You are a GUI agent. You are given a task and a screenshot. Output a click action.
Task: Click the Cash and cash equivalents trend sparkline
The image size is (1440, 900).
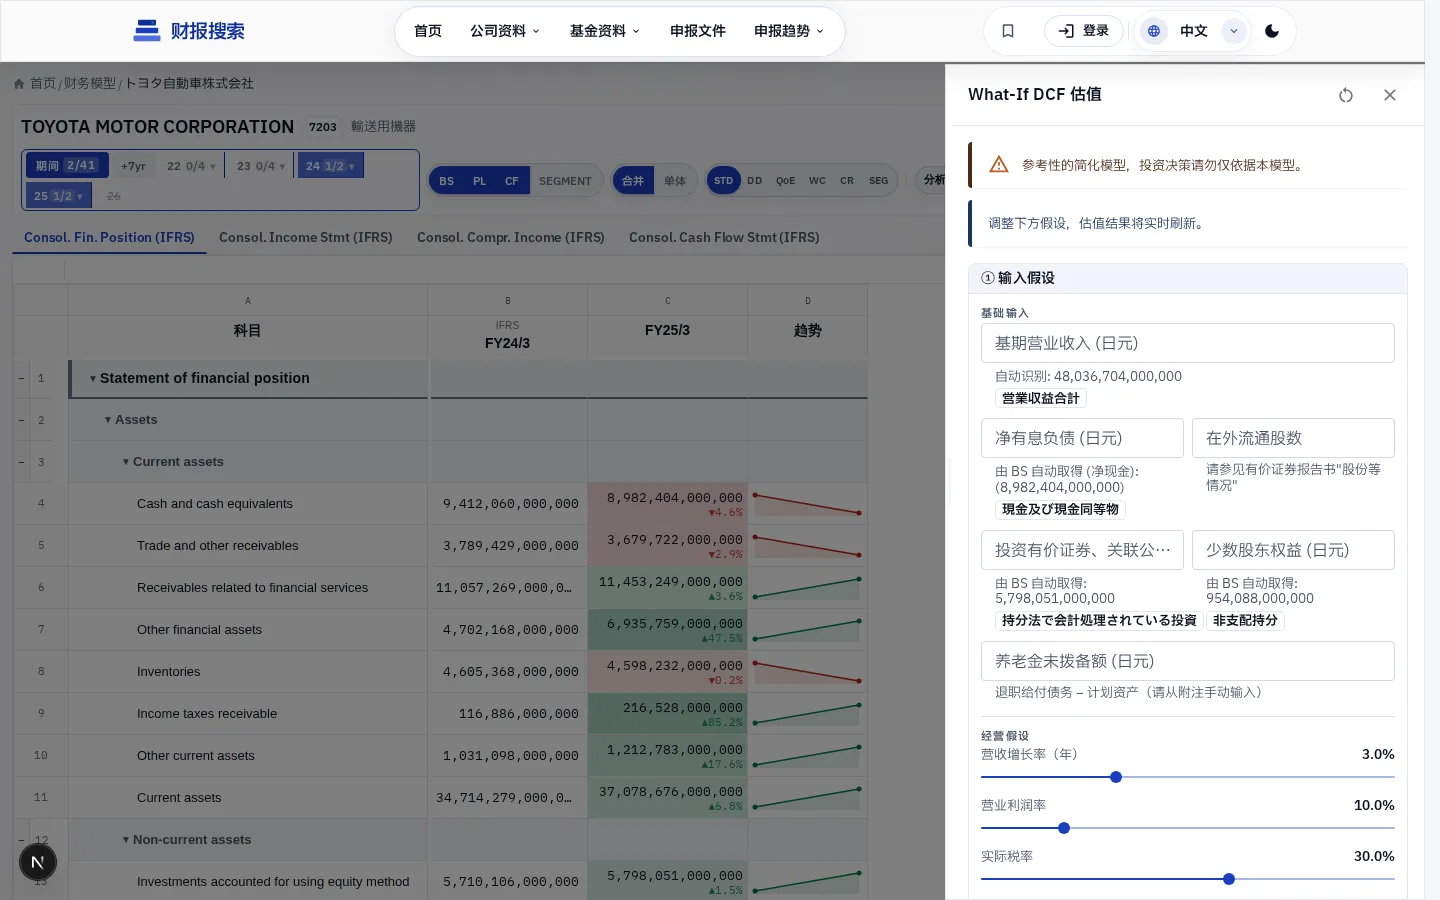807,504
